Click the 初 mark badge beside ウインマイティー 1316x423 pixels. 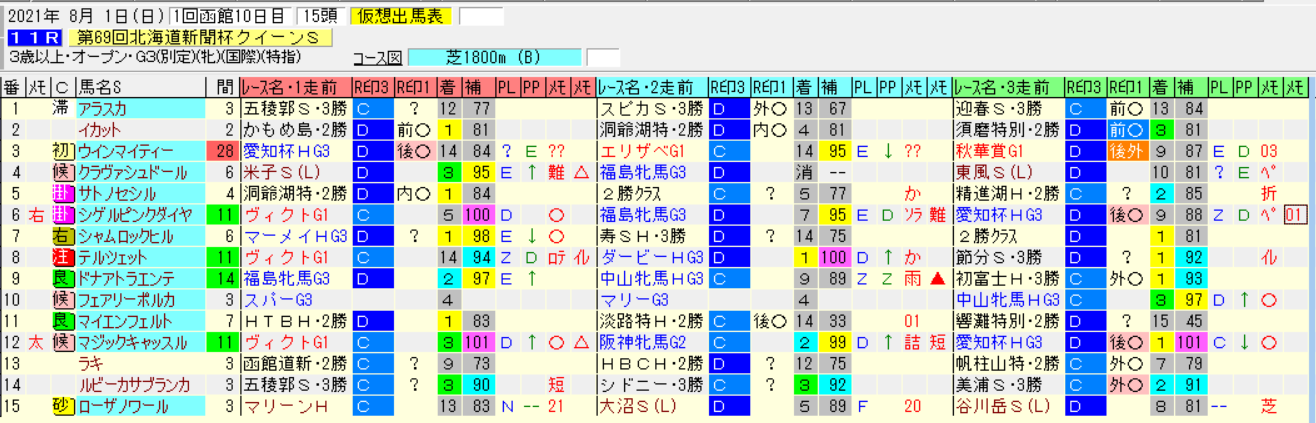click(62, 149)
